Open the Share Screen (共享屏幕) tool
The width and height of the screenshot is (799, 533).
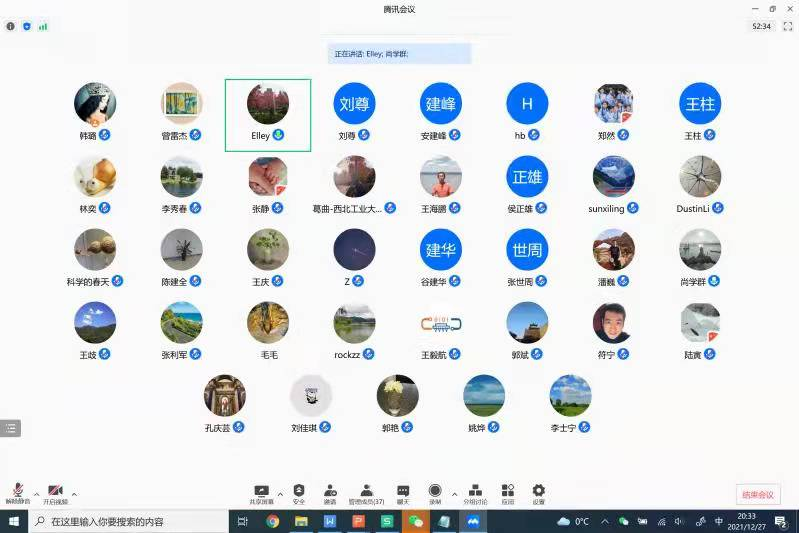262,492
